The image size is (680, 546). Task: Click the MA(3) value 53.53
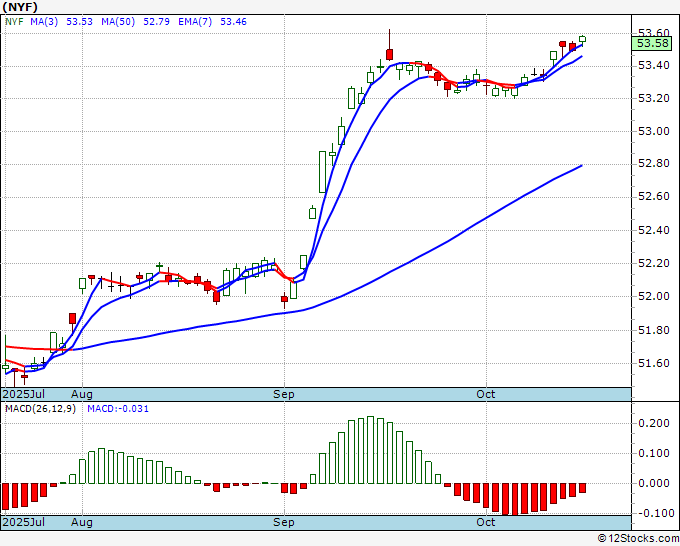(x=79, y=22)
